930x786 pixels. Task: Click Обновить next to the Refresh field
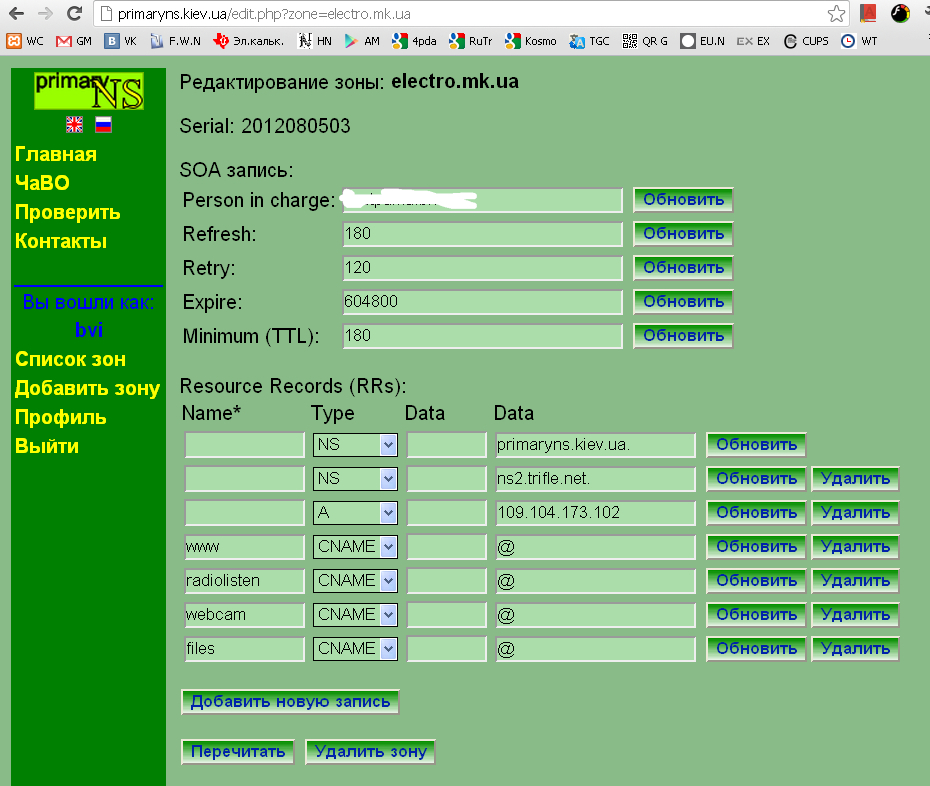click(683, 234)
